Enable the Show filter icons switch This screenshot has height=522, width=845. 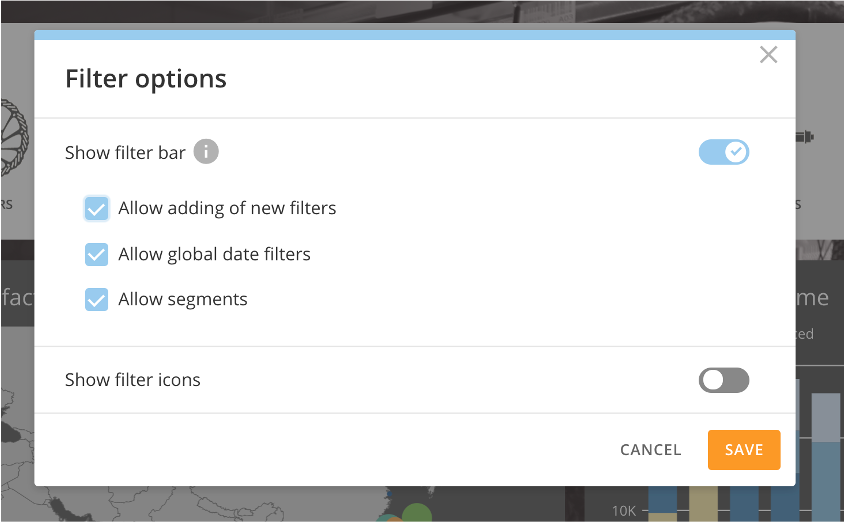pyautogui.click(x=724, y=380)
